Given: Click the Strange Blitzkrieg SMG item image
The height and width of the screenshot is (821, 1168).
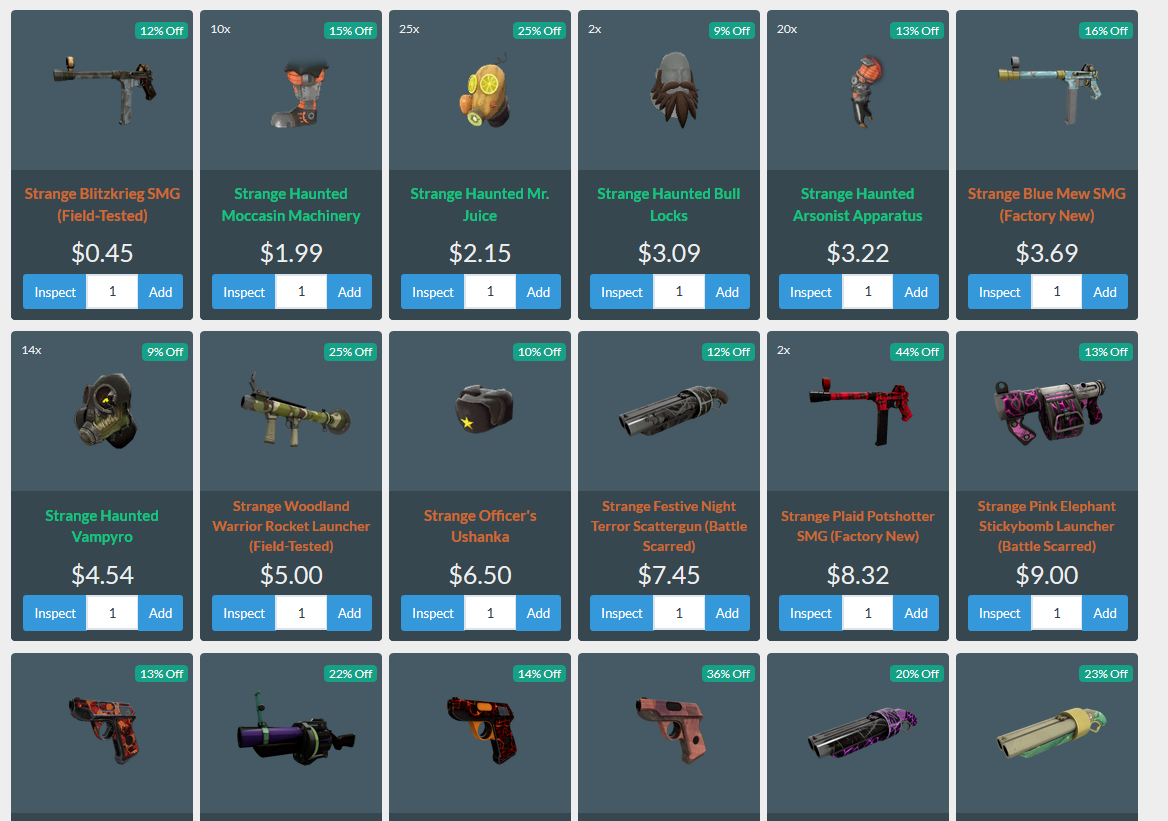Looking at the screenshot, I should pos(104,89).
